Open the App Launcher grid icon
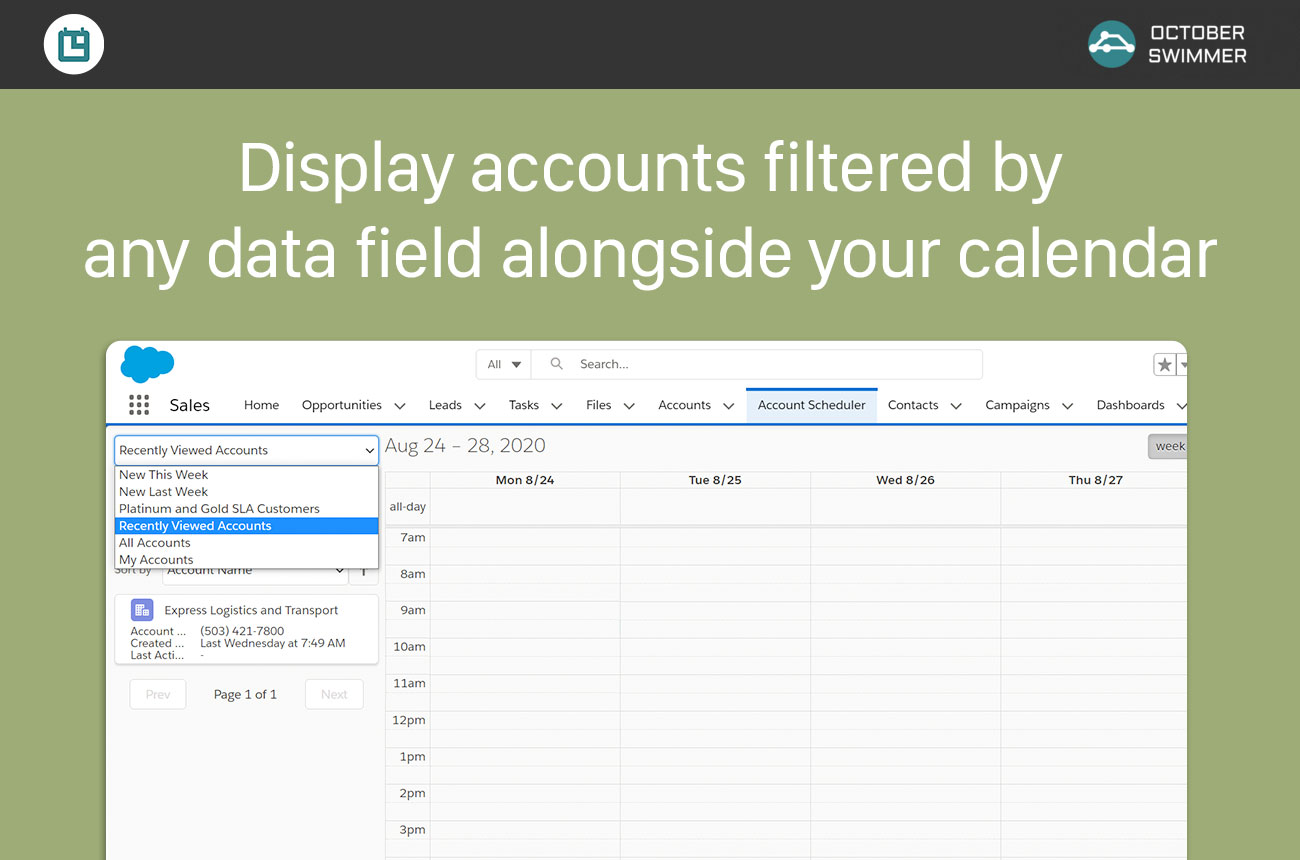Image resolution: width=1300 pixels, height=860 pixels. [x=139, y=405]
